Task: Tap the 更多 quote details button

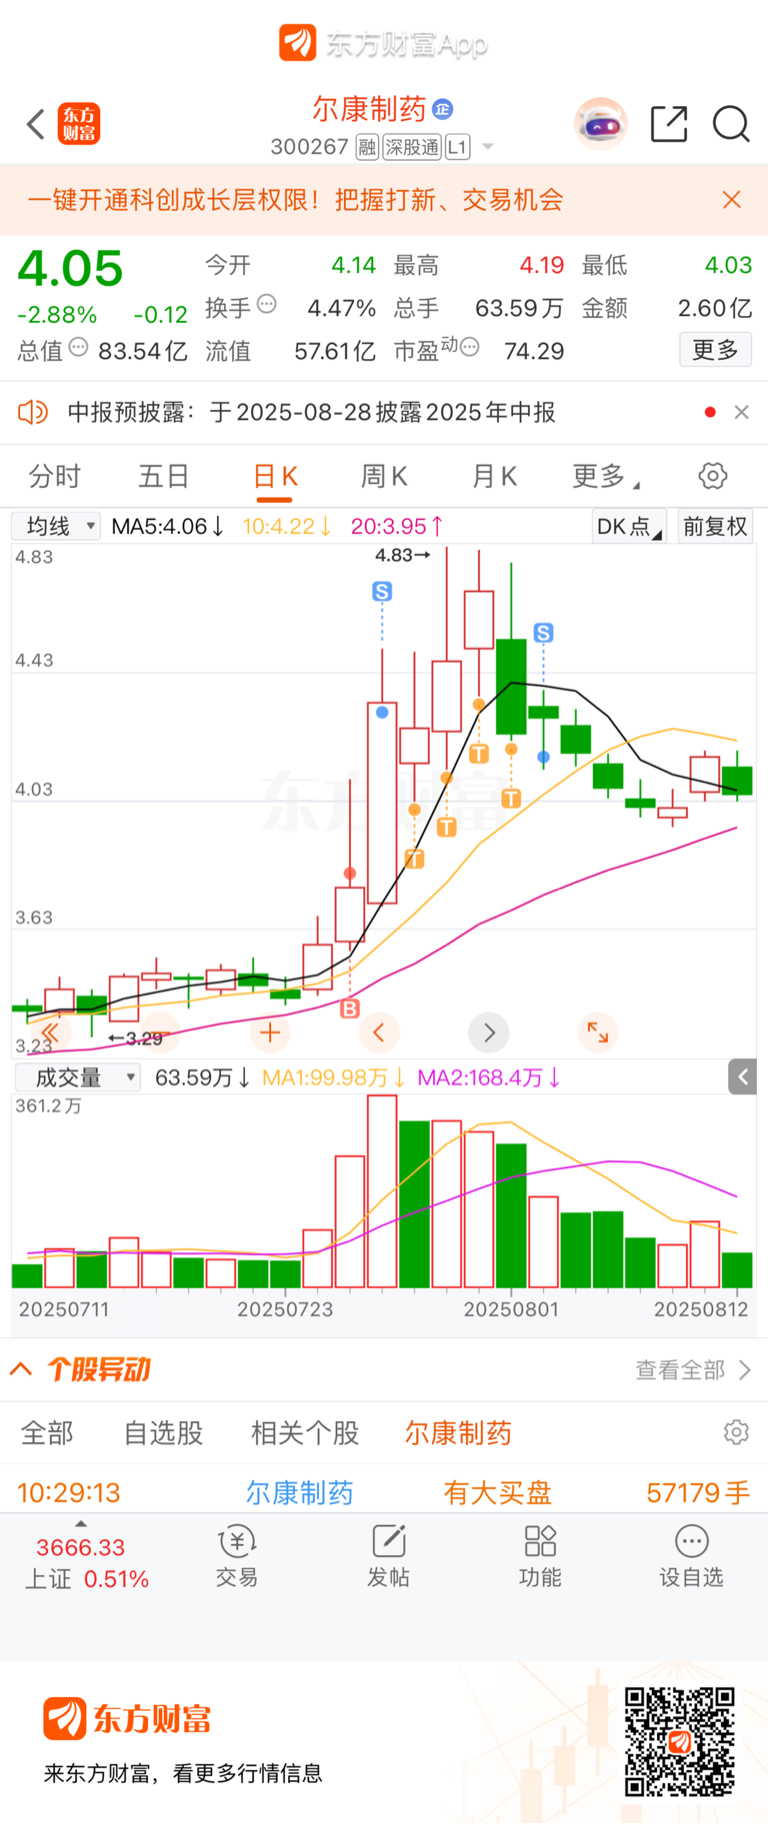Action: click(715, 349)
